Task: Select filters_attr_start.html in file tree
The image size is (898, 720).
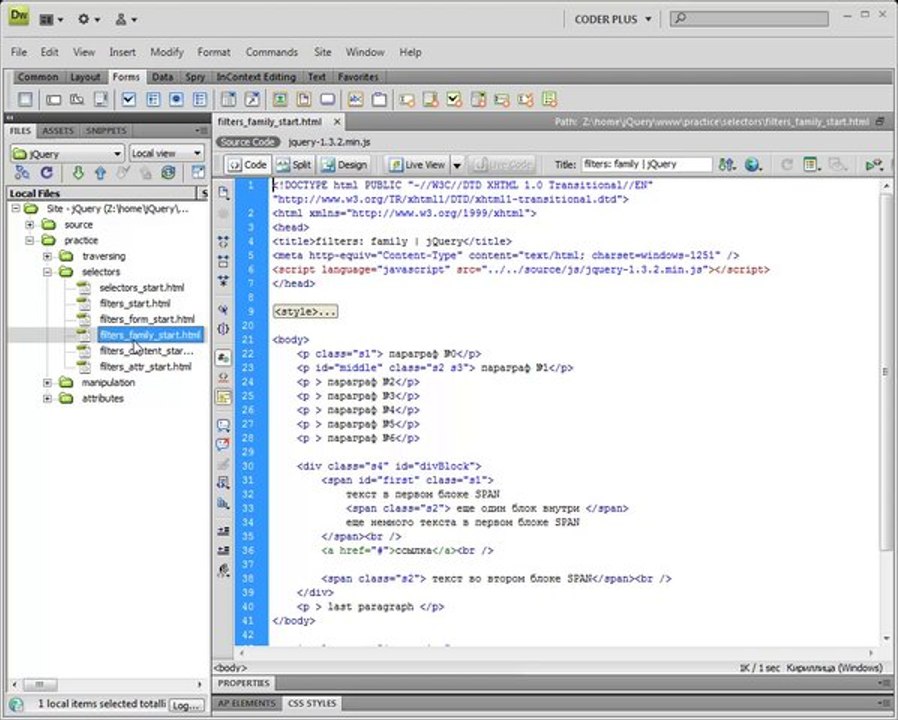Action: (145, 367)
